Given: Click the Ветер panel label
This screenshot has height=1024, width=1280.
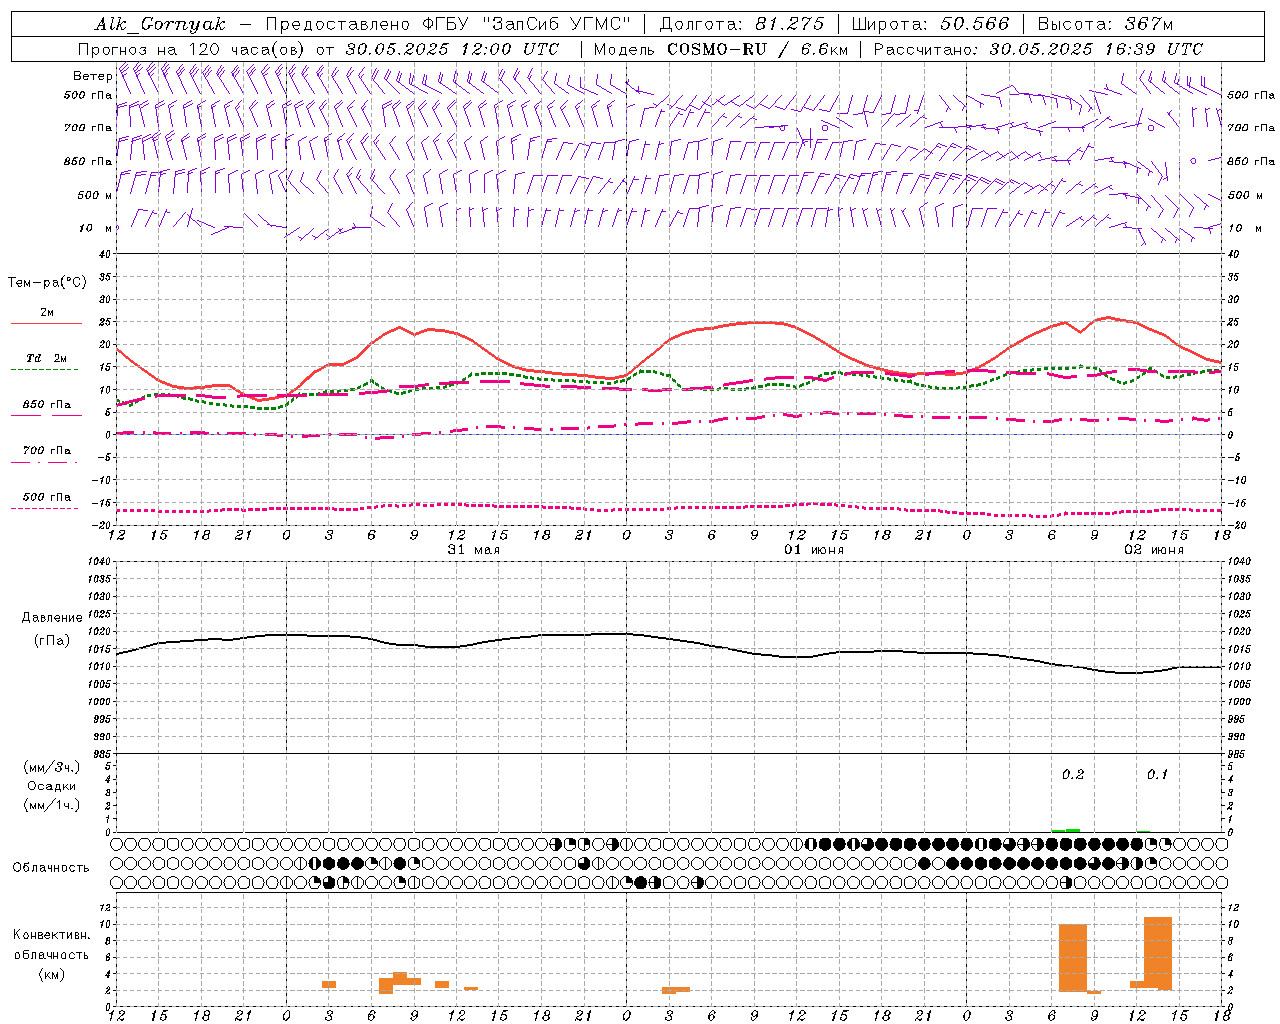Looking at the screenshot, I should (92, 76).
